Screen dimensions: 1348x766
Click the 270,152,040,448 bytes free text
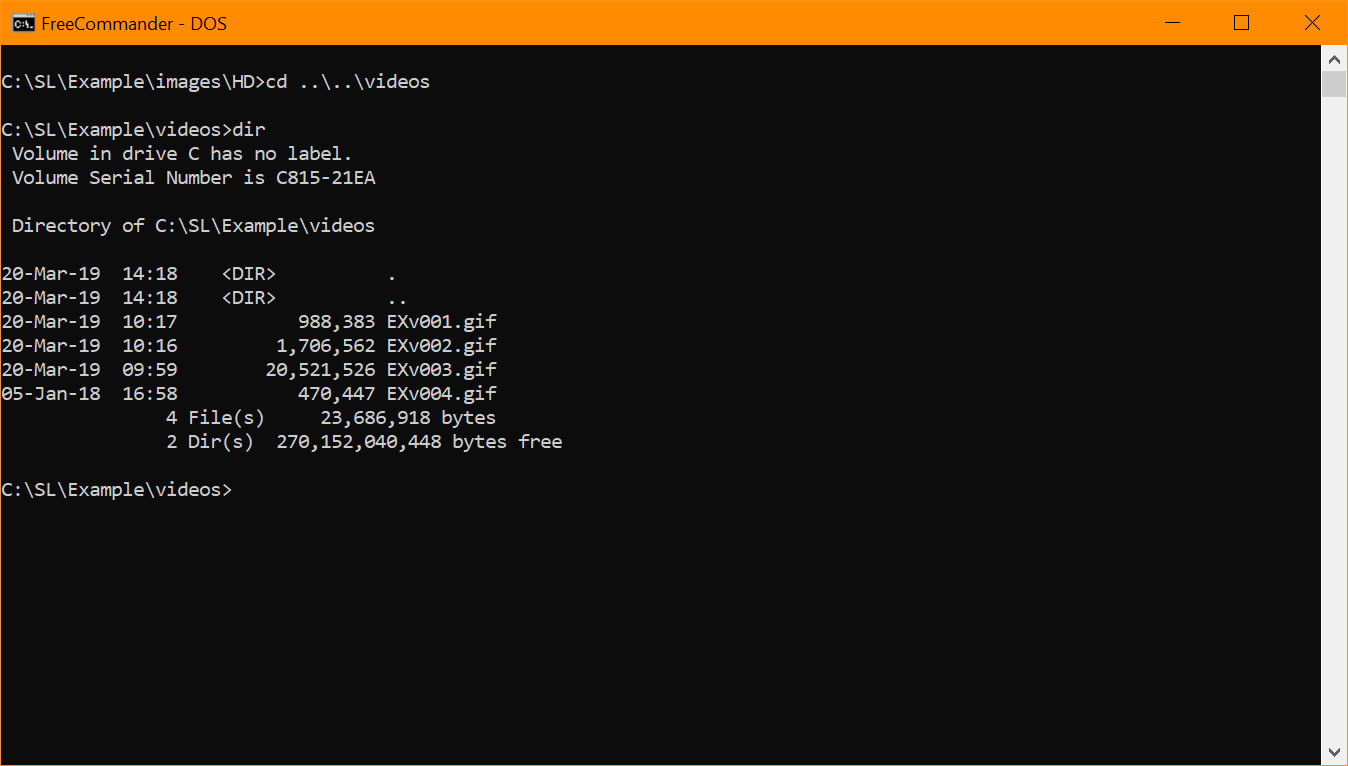(x=418, y=442)
